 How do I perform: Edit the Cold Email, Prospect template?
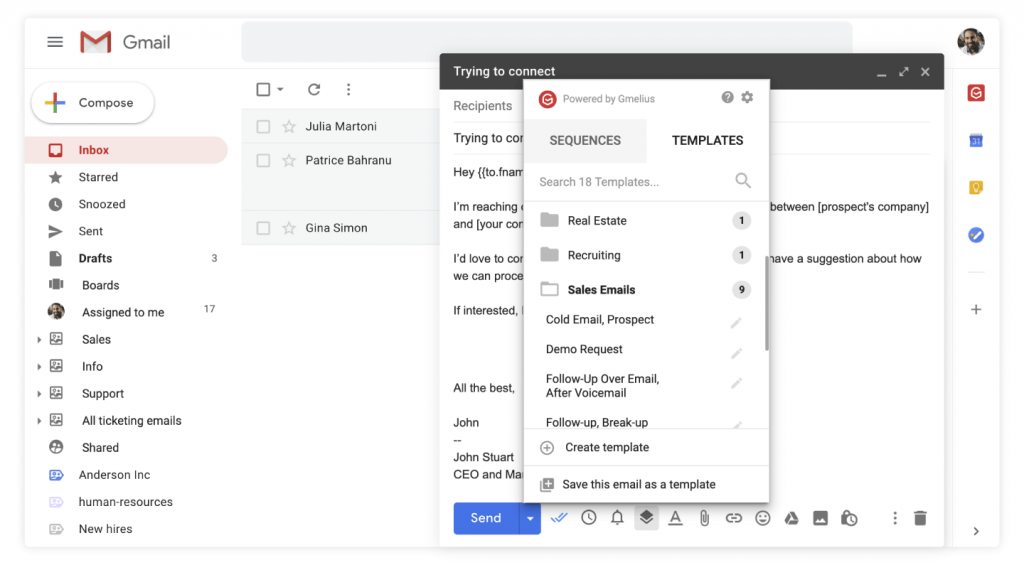pyautogui.click(x=736, y=323)
